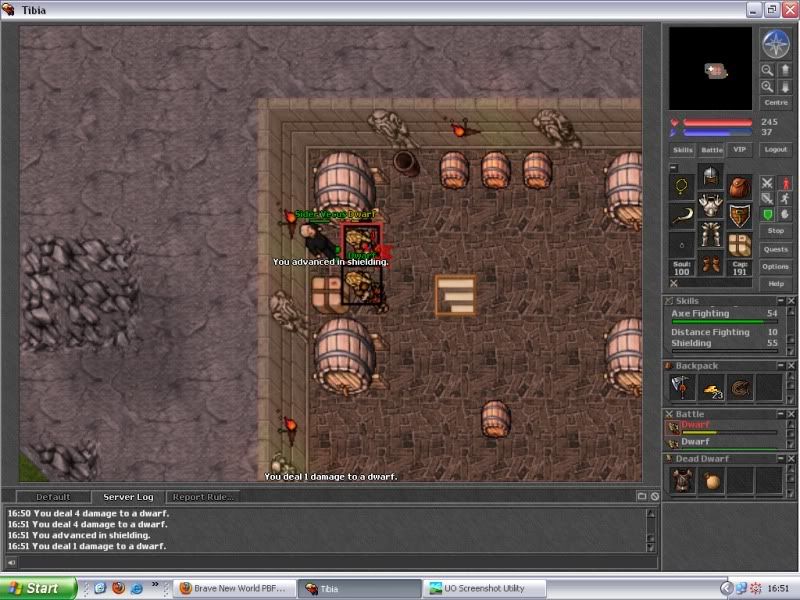Open the chat channels list icon

pos(642,496)
